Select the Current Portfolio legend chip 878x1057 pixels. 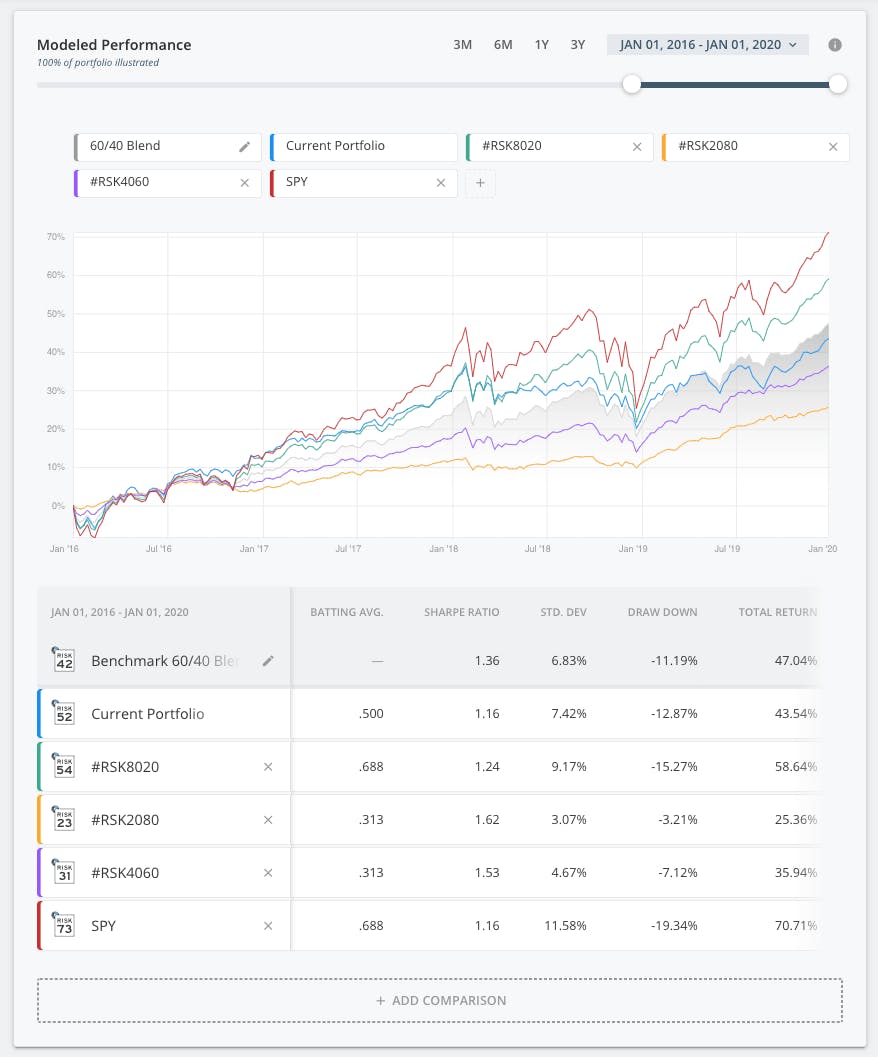tap(363, 147)
